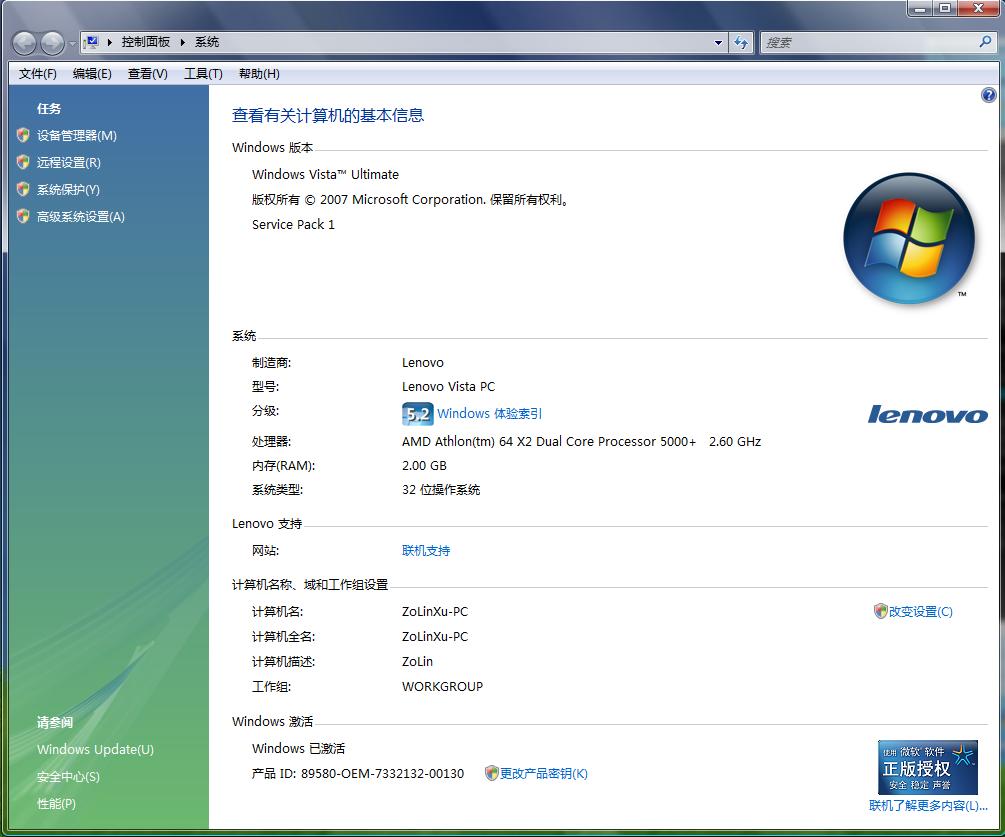Open the 帮助(H) menu
Viewport: 1005px width, 837px height.
click(x=260, y=74)
